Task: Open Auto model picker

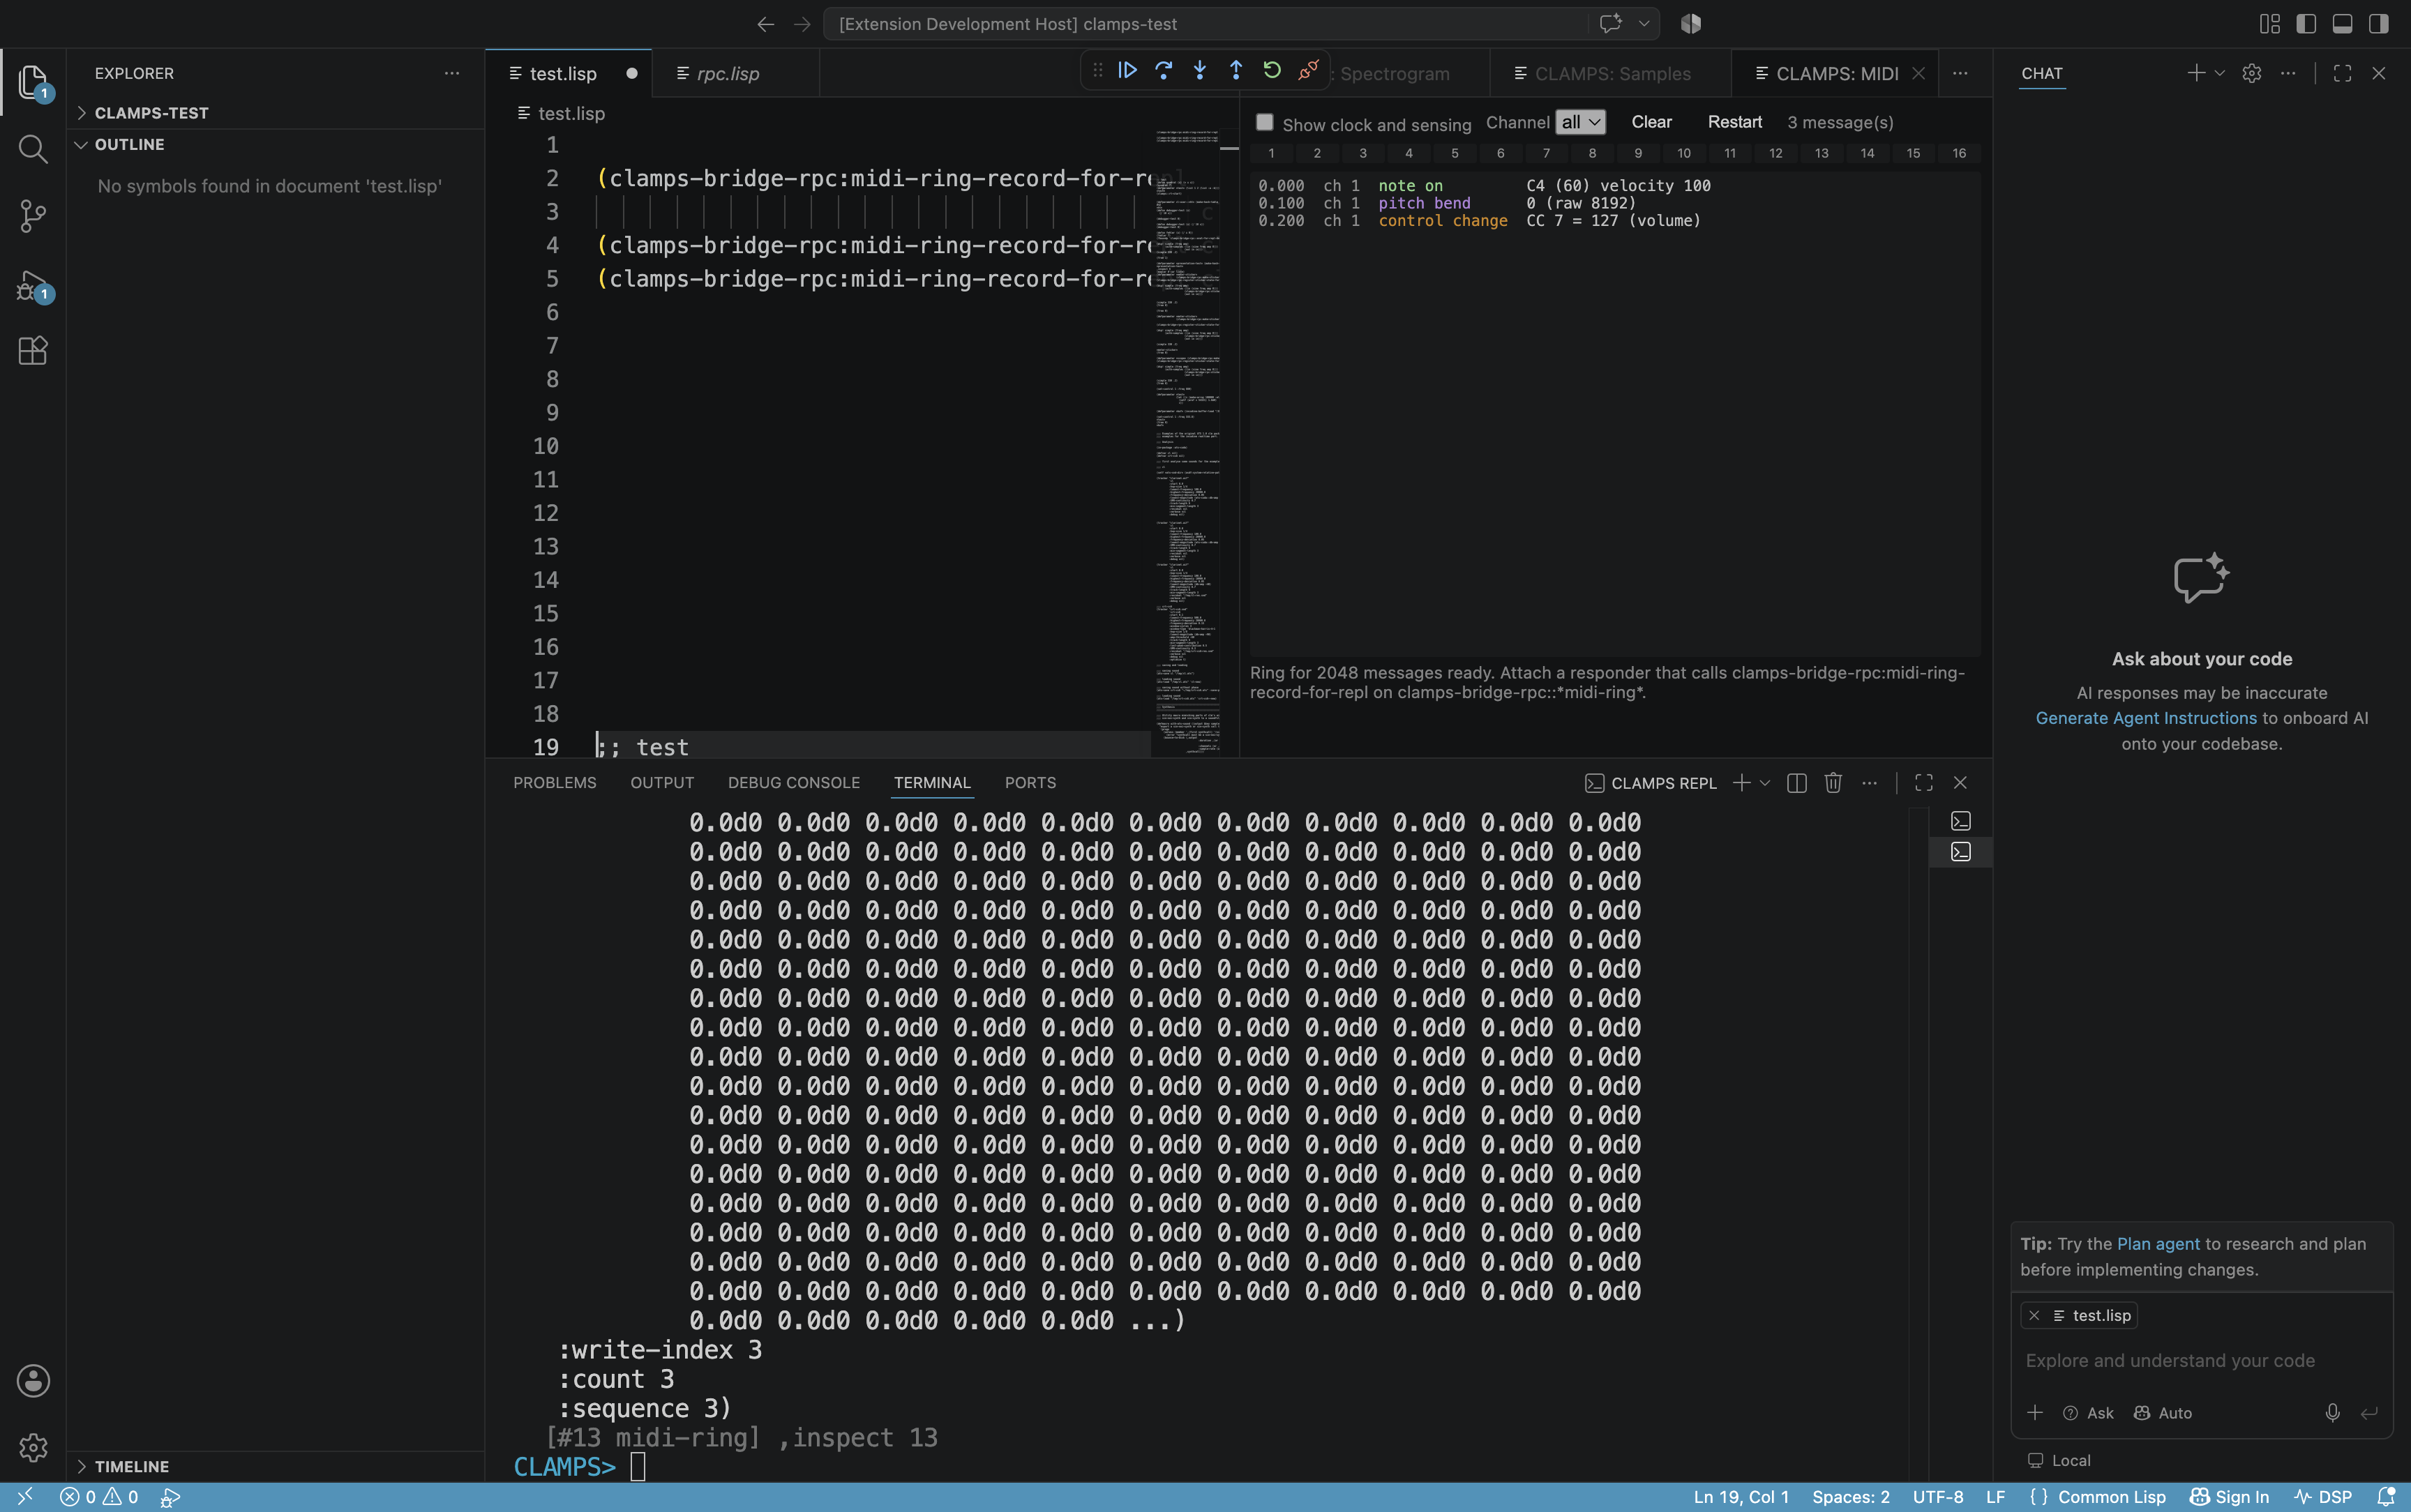Action: click(2163, 1413)
